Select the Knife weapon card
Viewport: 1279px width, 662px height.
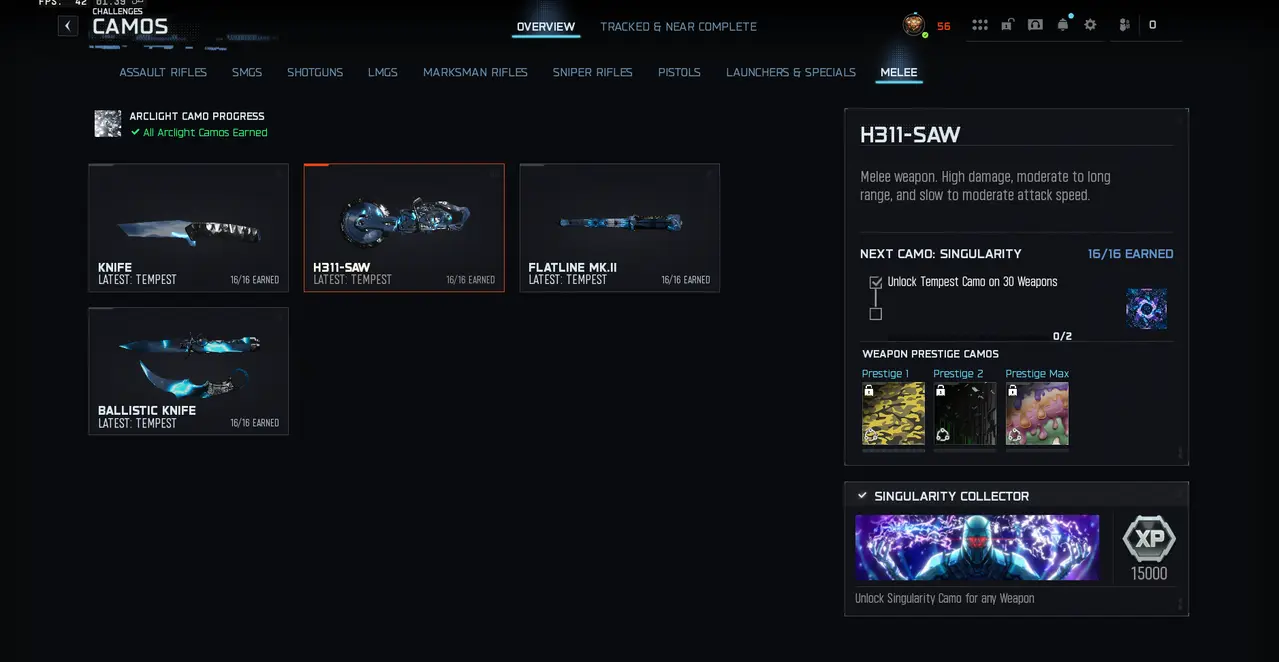tap(188, 228)
